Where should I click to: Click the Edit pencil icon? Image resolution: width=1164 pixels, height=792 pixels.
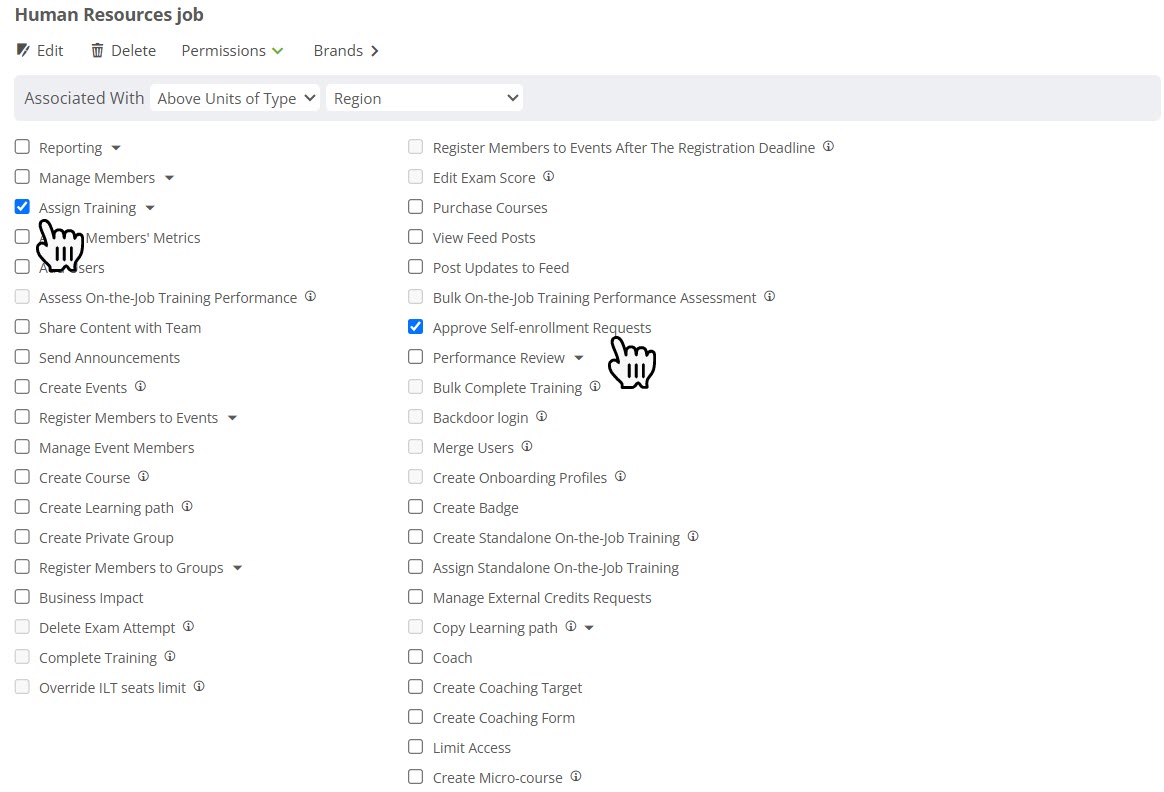(23, 51)
